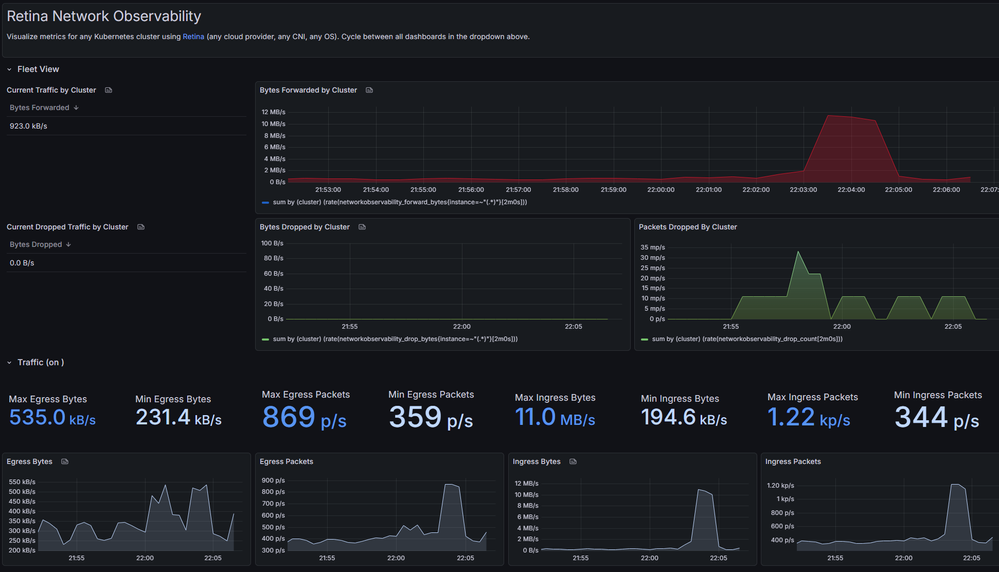The image size is (999, 572).
Task: Open Bytes Forwarded by Cluster panel title
Action: [308, 90]
